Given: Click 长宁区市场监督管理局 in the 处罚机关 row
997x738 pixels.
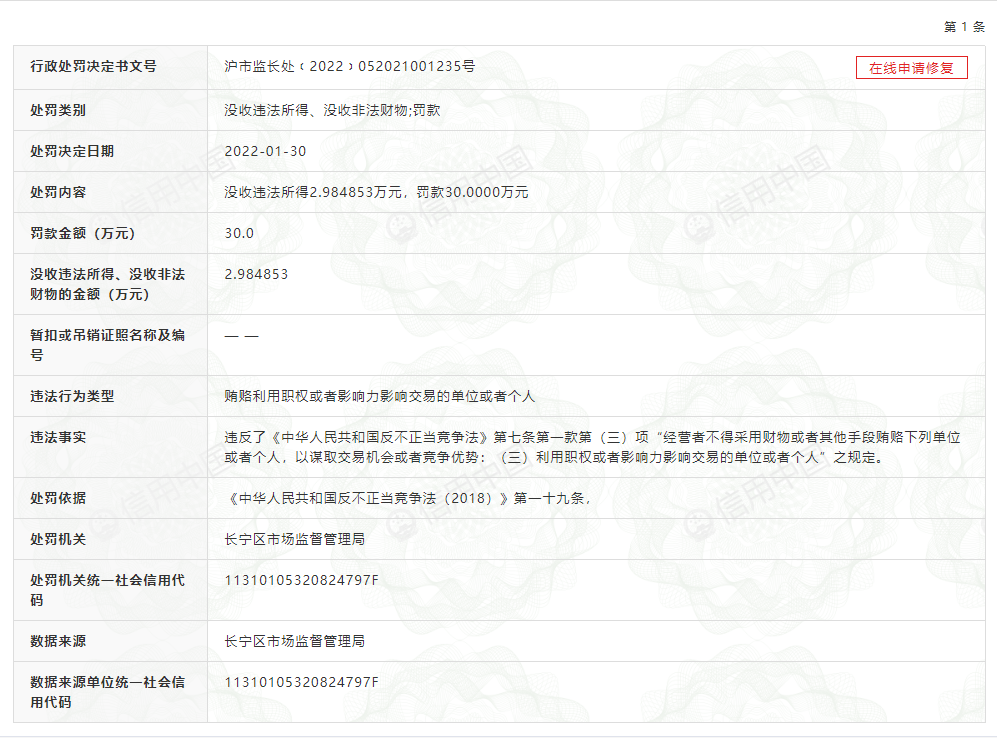Looking at the screenshot, I should point(295,539).
